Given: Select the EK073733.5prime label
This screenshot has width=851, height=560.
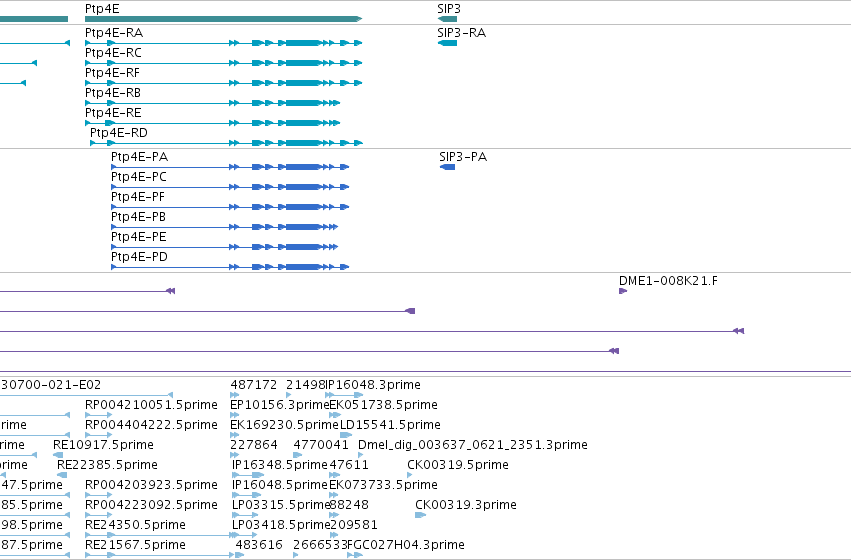Looking at the screenshot, I should (384, 486).
